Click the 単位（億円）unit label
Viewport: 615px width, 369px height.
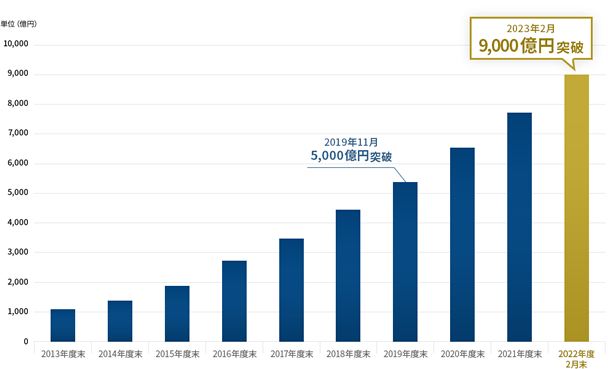(x=18, y=24)
